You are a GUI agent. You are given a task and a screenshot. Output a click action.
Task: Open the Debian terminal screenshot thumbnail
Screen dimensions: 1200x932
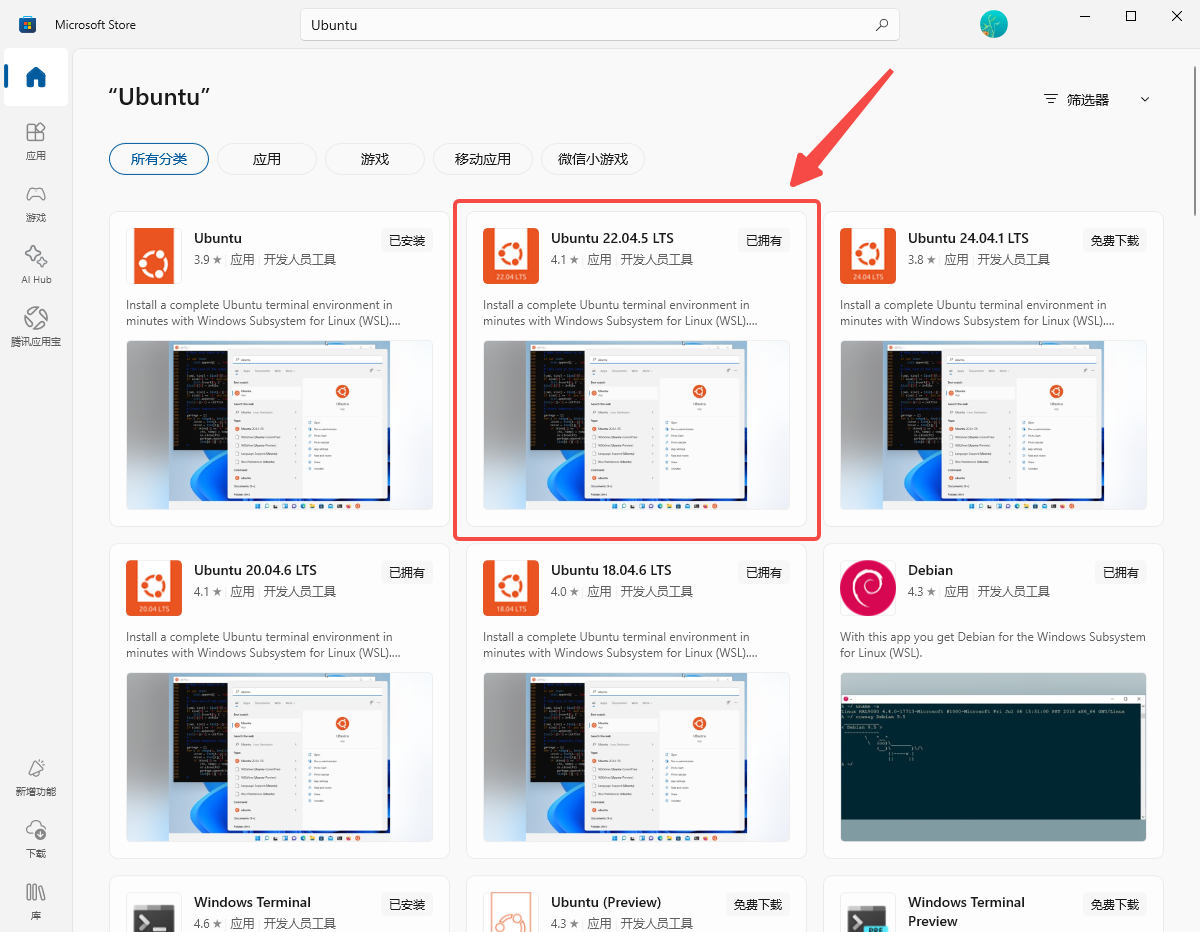pyautogui.click(x=993, y=757)
